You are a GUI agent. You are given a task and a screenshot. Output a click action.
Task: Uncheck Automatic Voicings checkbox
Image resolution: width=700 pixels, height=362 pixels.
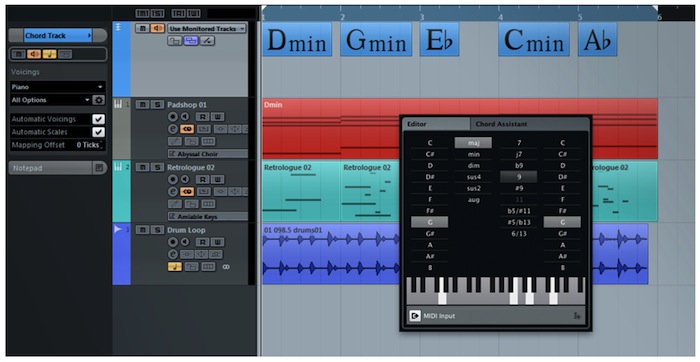coord(98,119)
